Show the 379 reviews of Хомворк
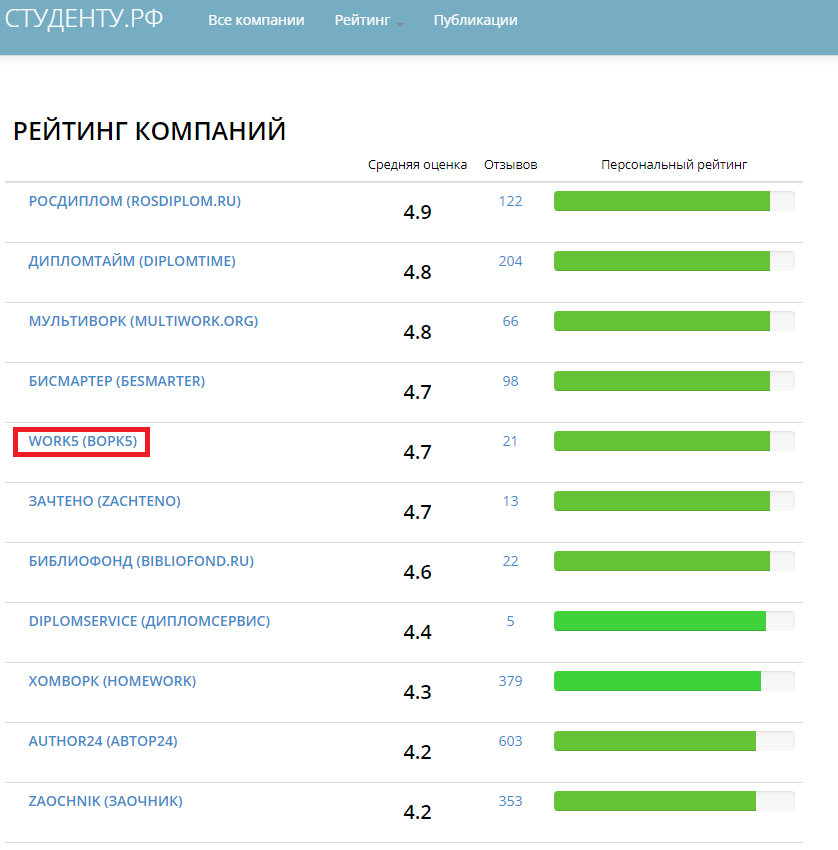Screen dimensions: 838x850 (x=510, y=681)
